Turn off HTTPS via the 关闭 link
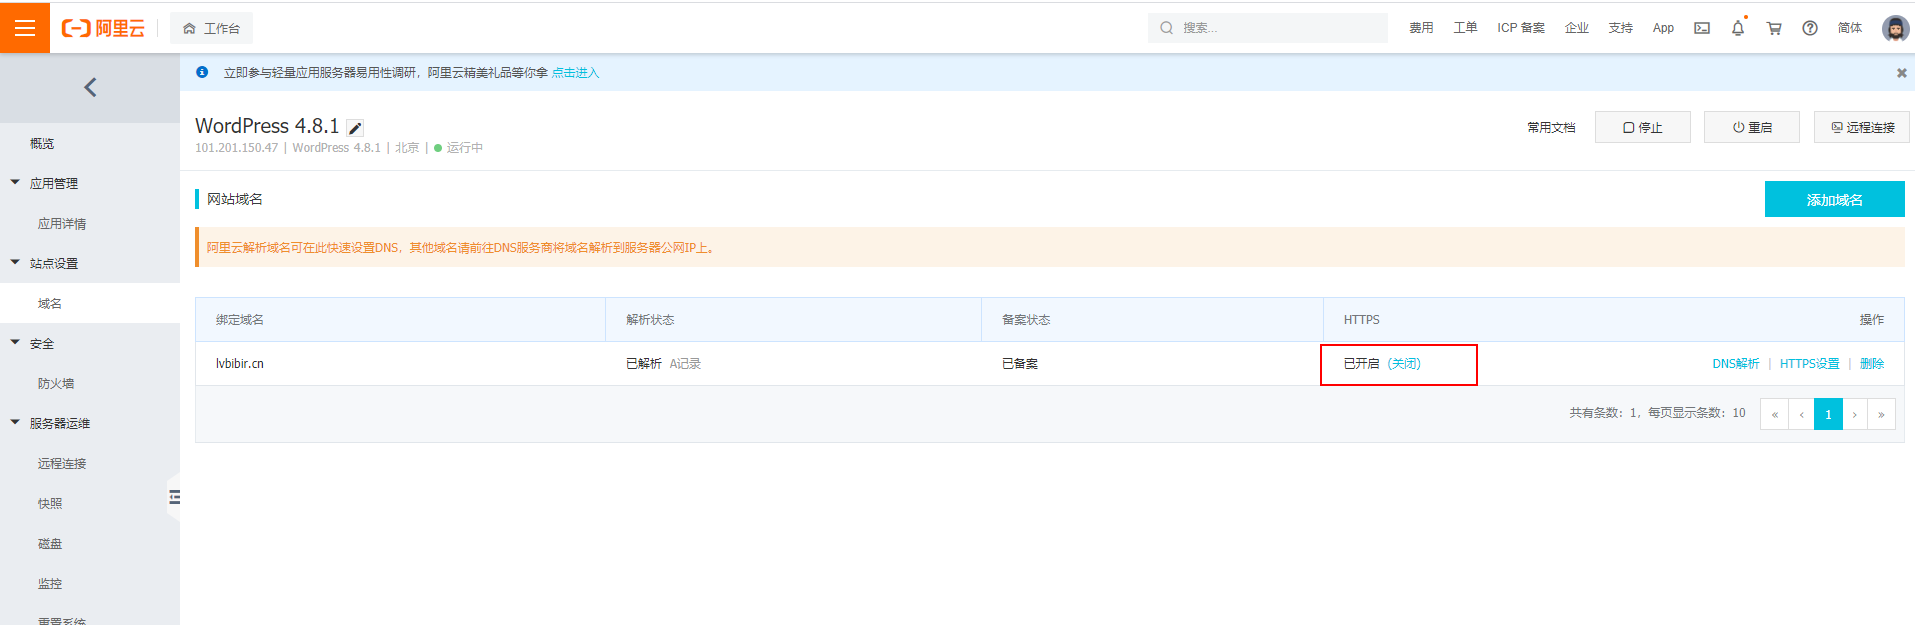1915x625 pixels. [1404, 364]
